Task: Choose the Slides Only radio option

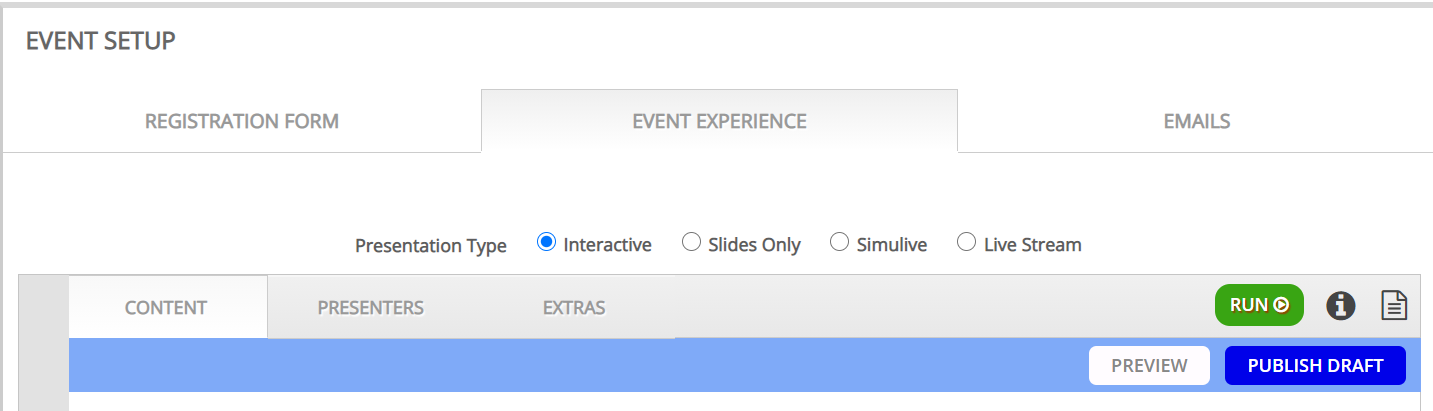Action: [691, 242]
